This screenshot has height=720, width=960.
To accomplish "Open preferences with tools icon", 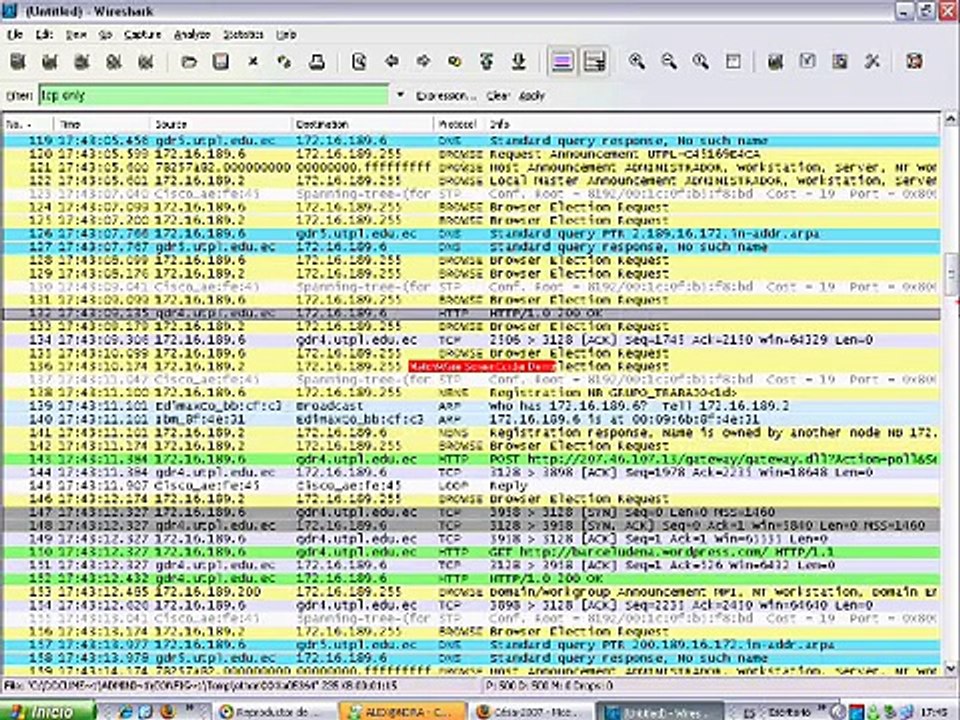I will 872,61.
